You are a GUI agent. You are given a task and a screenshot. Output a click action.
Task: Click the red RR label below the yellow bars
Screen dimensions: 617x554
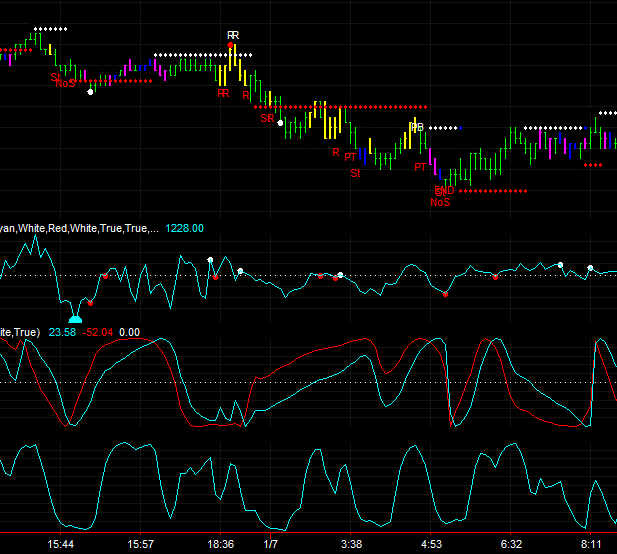click(223, 93)
